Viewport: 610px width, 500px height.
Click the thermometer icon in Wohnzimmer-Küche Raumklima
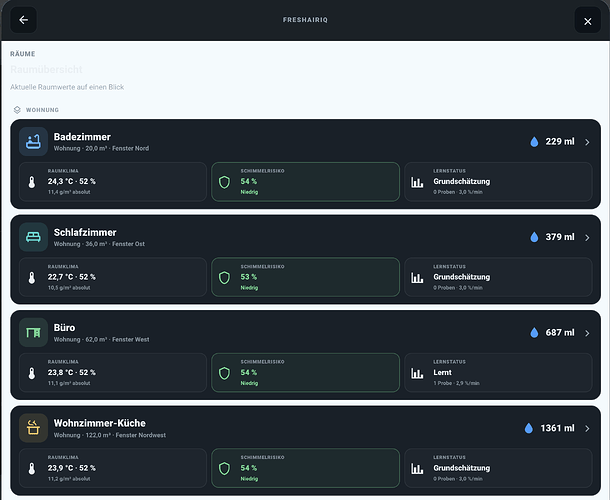[32, 468]
